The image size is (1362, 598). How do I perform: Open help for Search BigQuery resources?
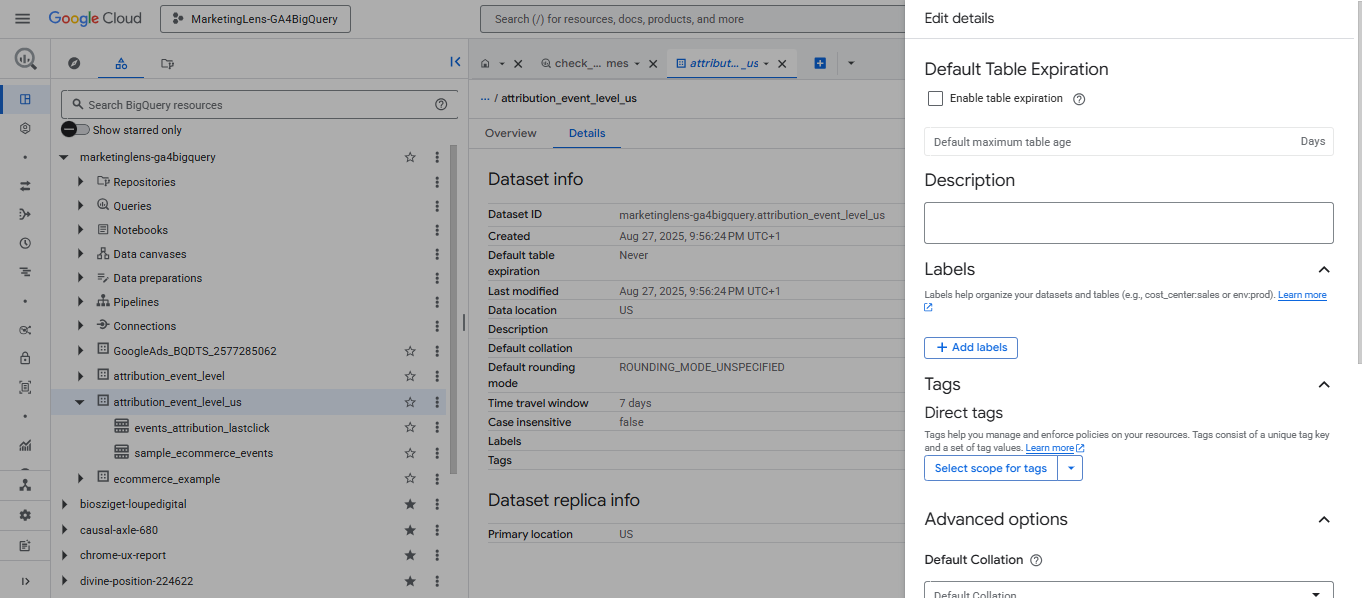tap(441, 104)
